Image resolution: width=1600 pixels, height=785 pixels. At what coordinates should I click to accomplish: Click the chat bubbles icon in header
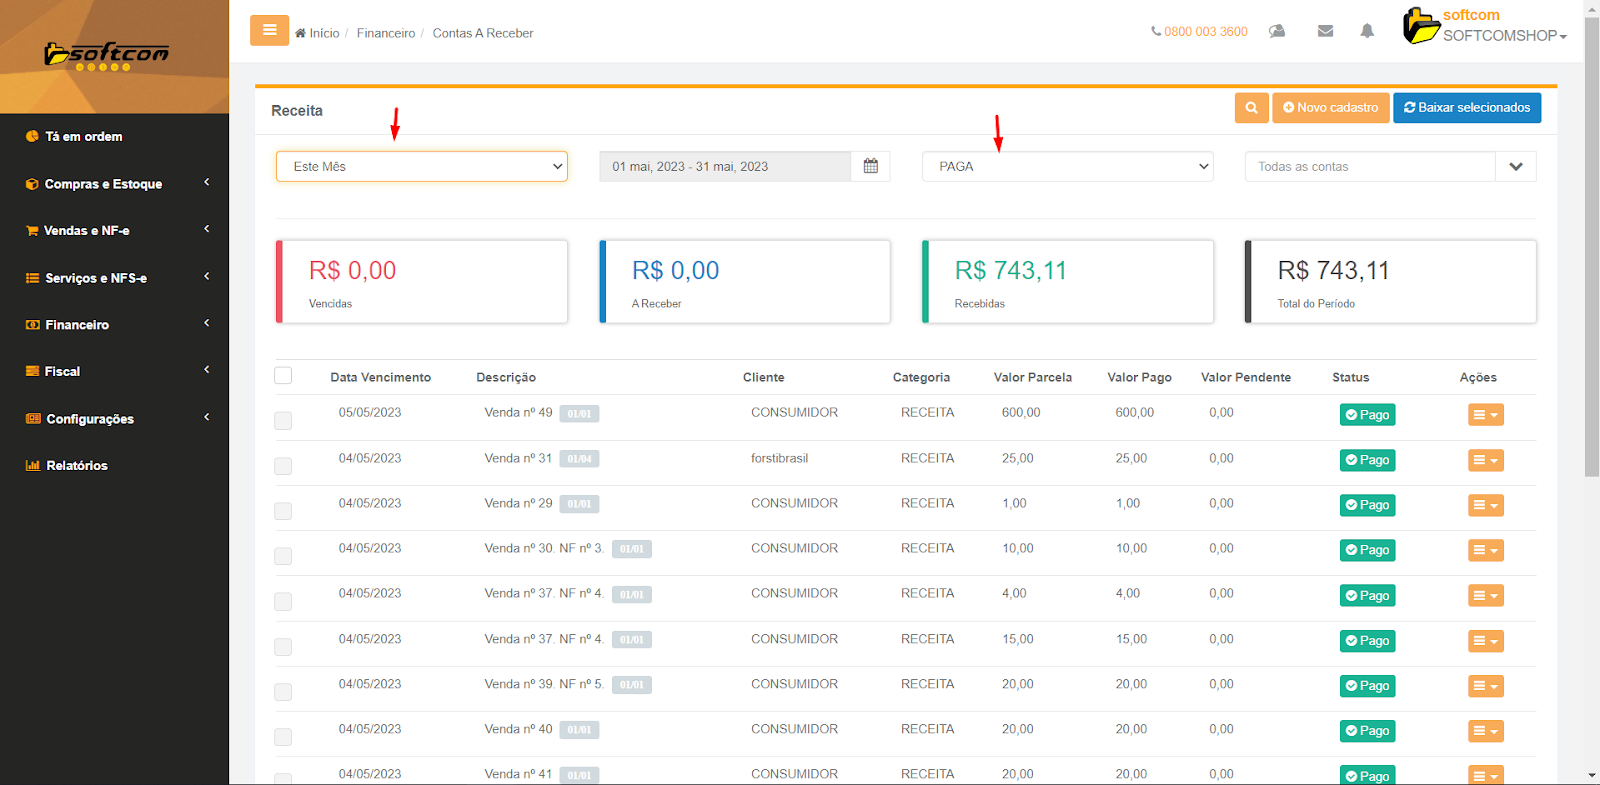point(1277,32)
